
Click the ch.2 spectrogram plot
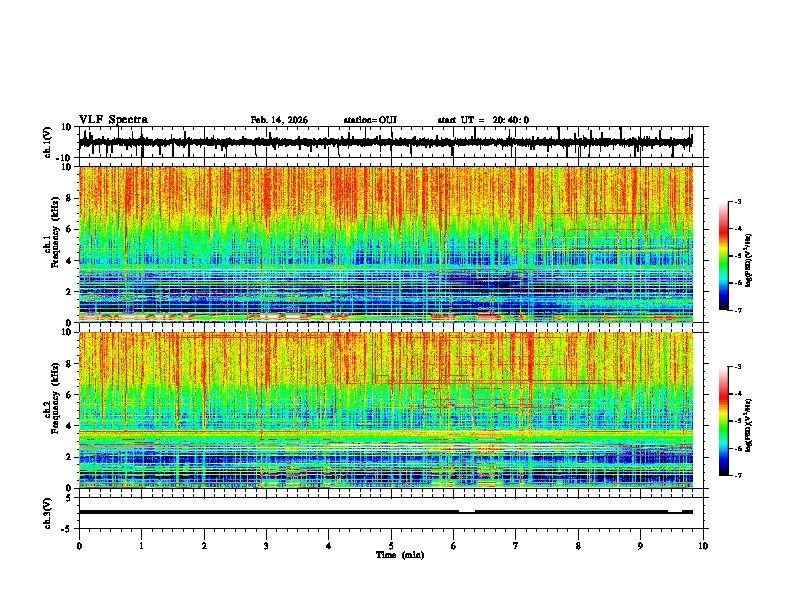tap(386, 410)
